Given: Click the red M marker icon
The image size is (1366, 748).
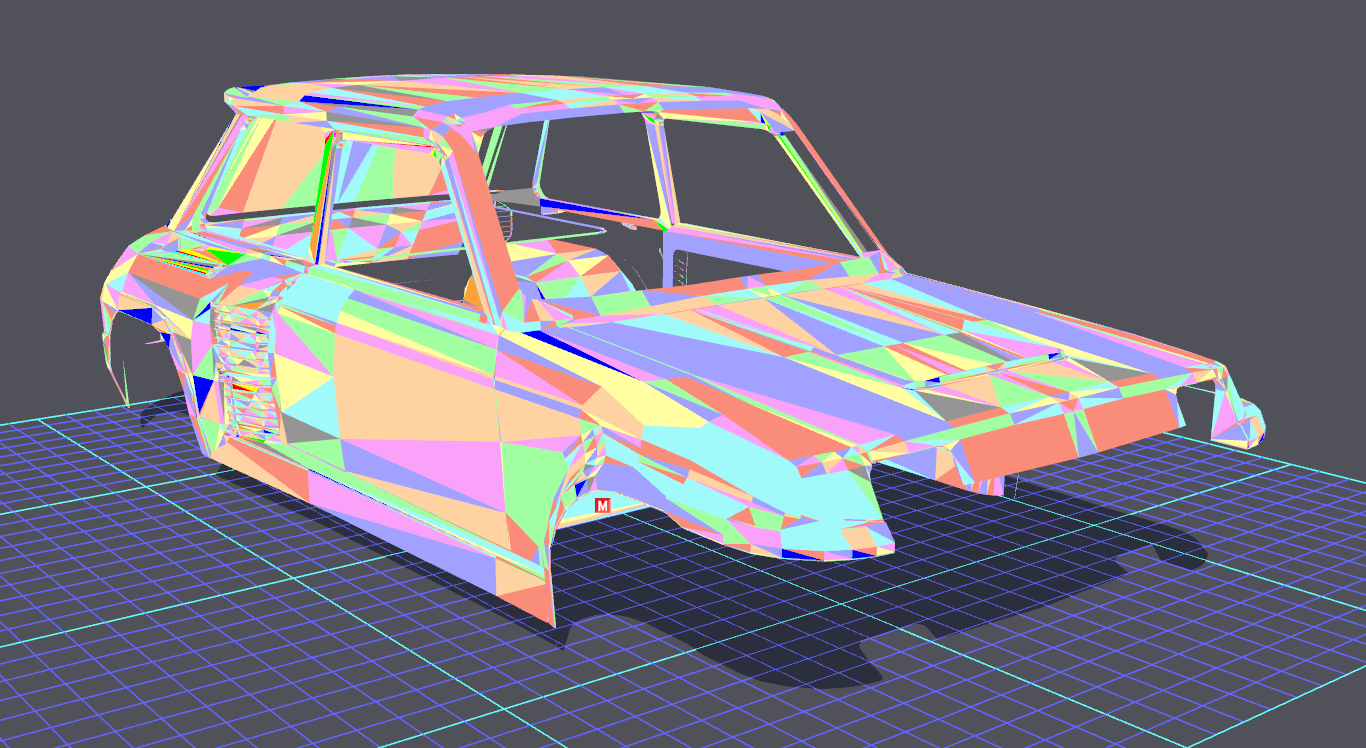Looking at the screenshot, I should [602, 506].
